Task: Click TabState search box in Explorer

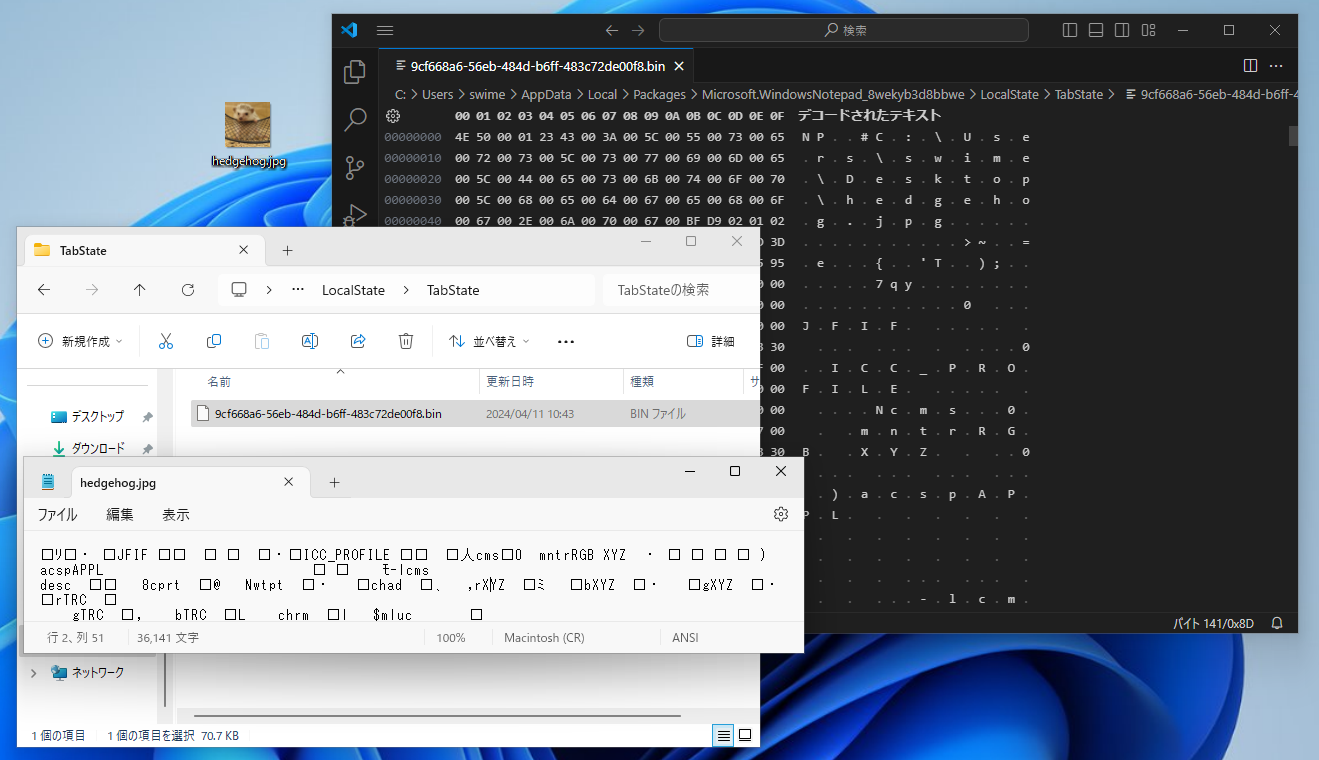Action: click(680, 290)
